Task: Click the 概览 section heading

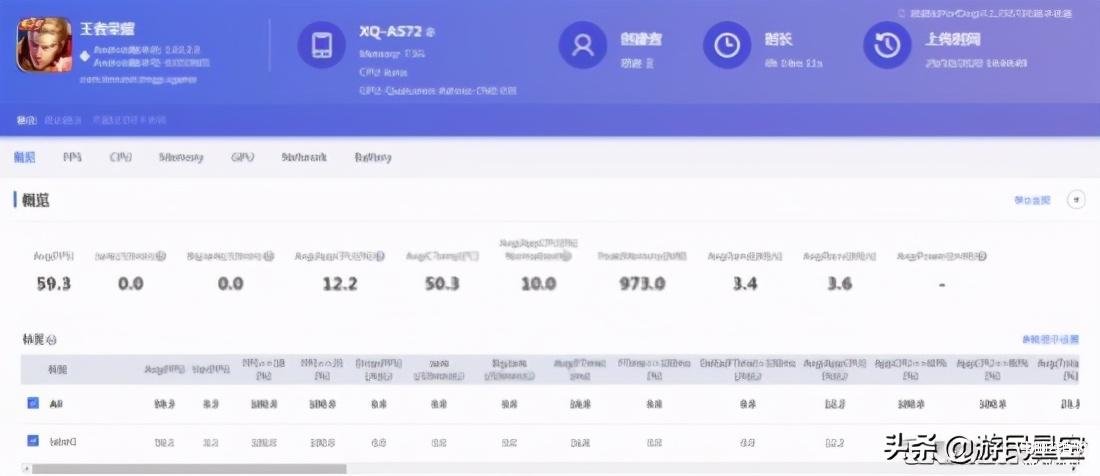Action: [x=36, y=200]
